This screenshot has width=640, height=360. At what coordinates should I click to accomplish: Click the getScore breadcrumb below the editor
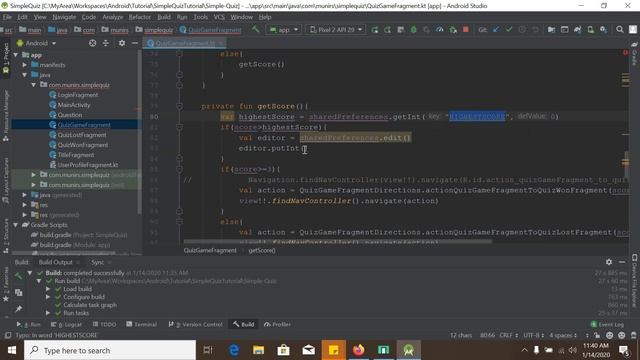pos(262,251)
